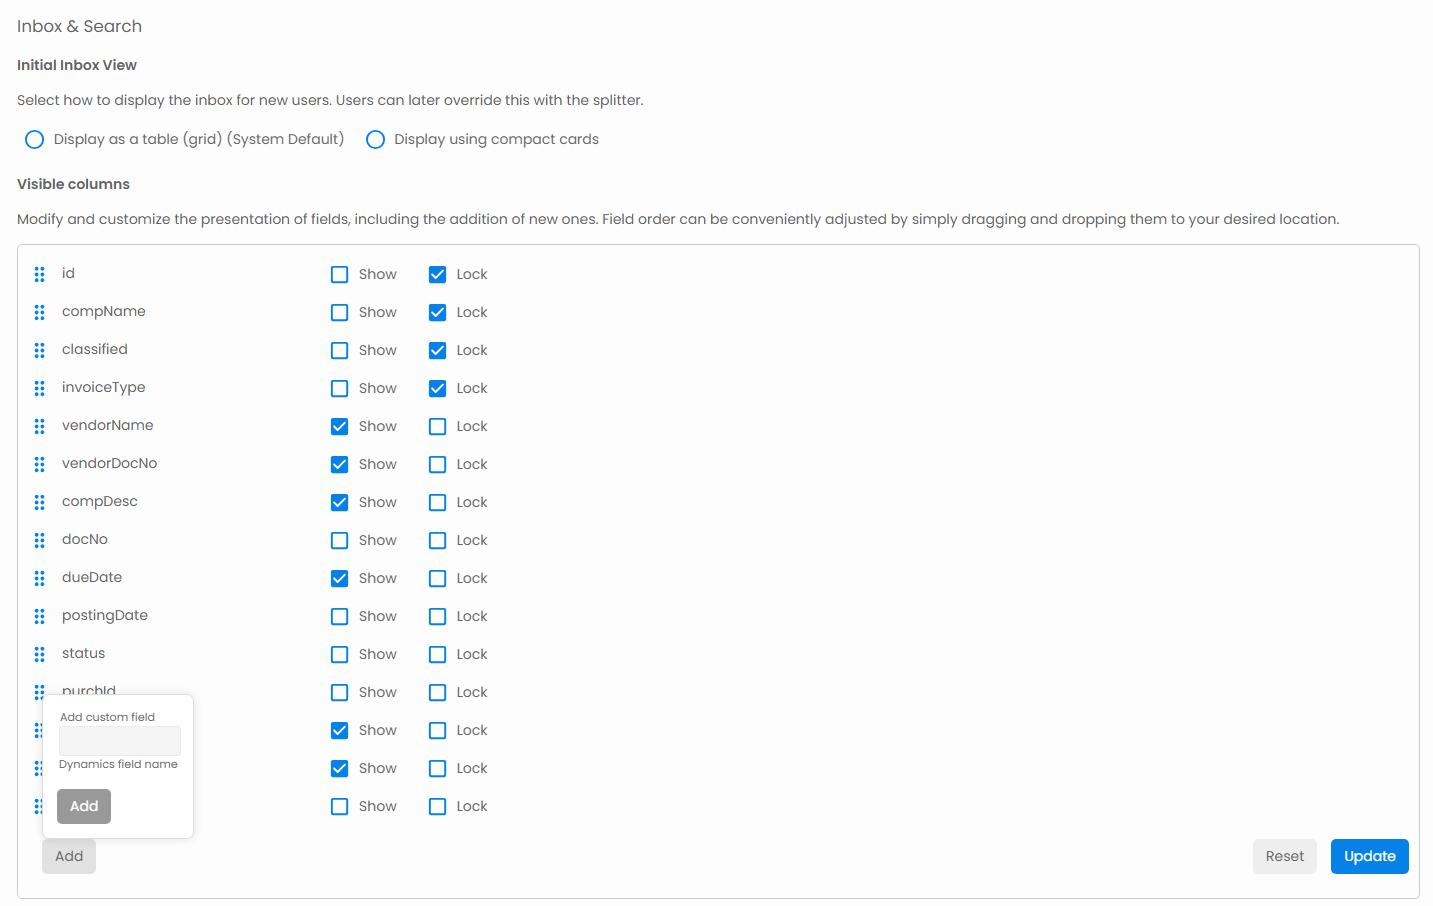The image size is (1433, 906).
Task: Enable Show for invoiceType
Action: (340, 388)
